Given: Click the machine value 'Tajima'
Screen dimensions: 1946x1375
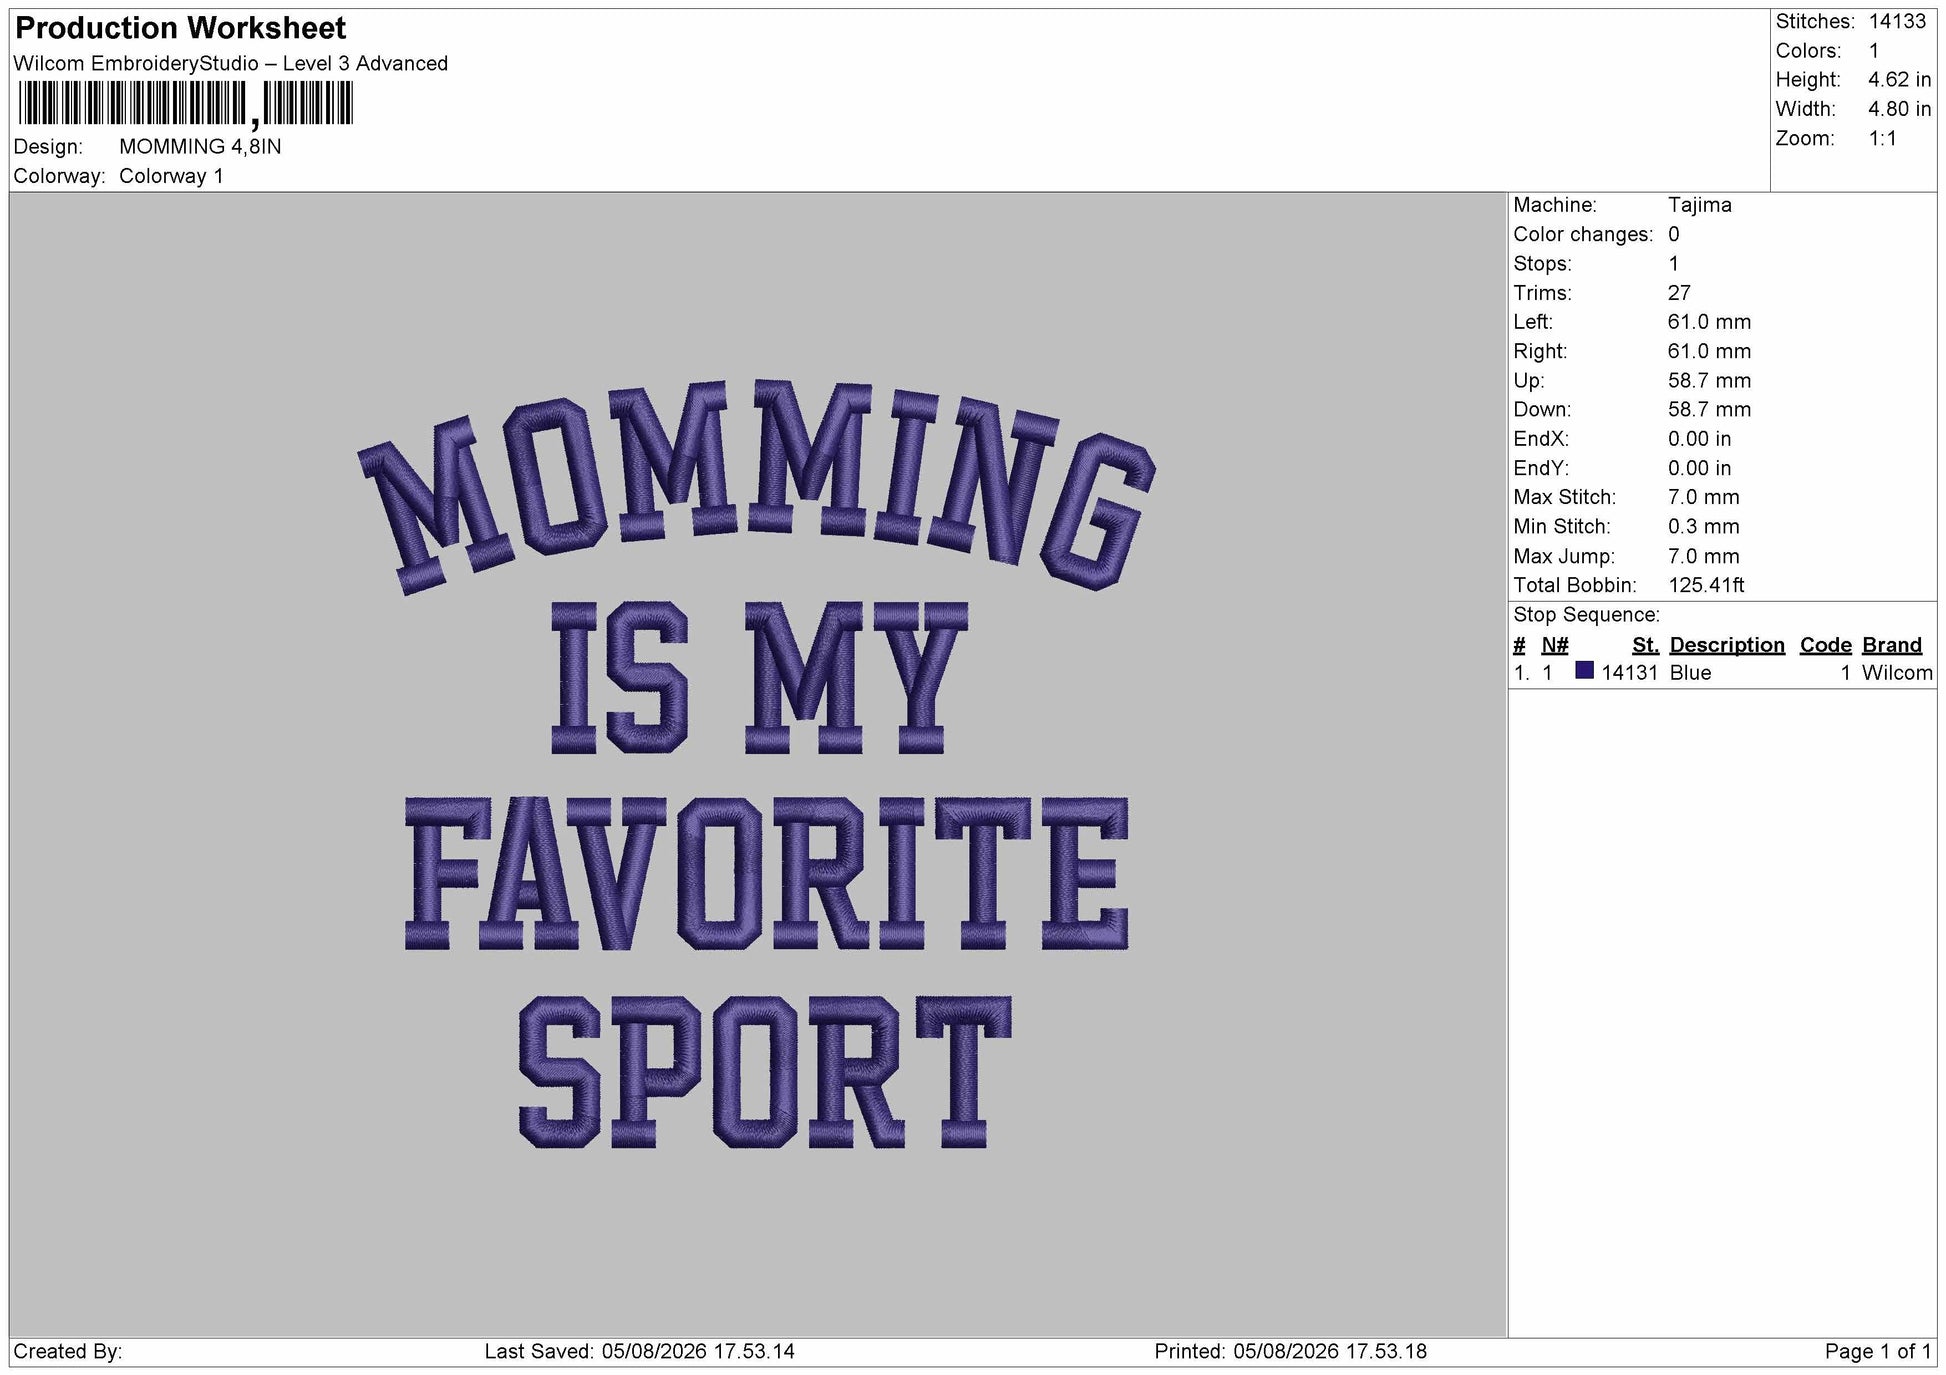Looking at the screenshot, I should (x=1699, y=205).
